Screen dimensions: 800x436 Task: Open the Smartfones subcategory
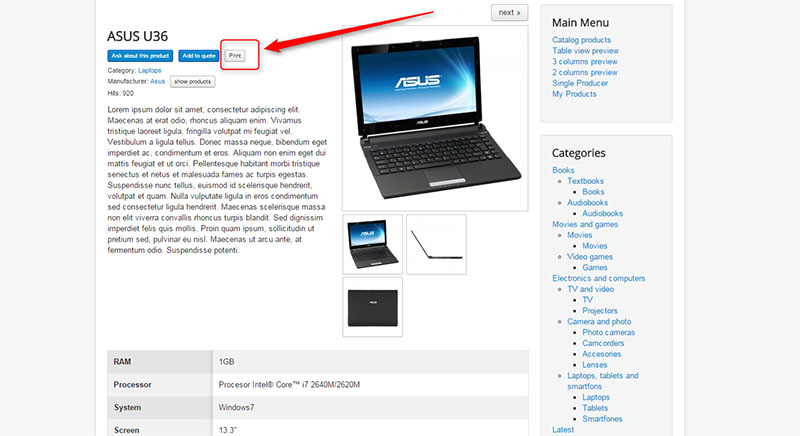[x=602, y=419]
